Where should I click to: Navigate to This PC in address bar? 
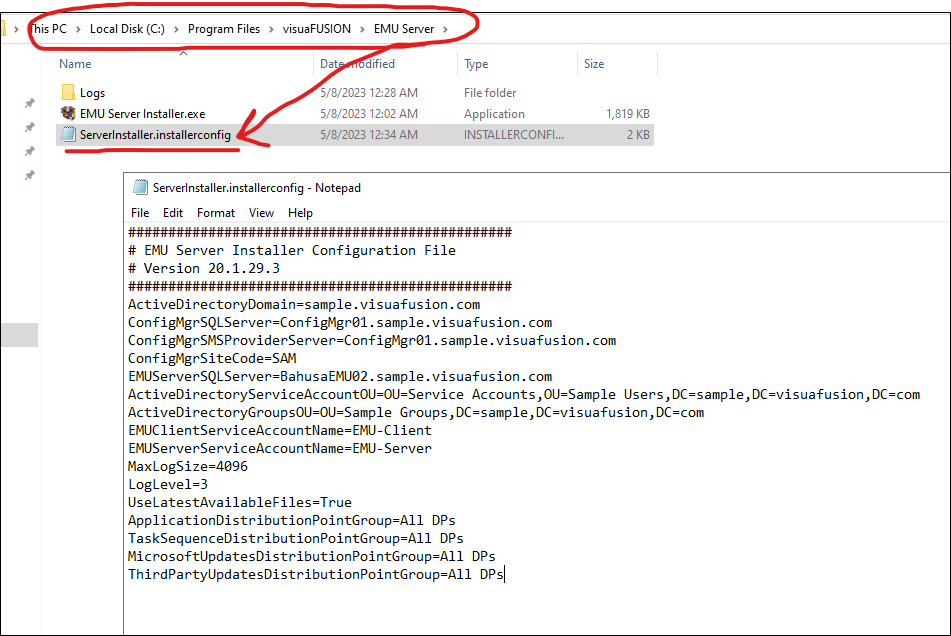[49, 29]
